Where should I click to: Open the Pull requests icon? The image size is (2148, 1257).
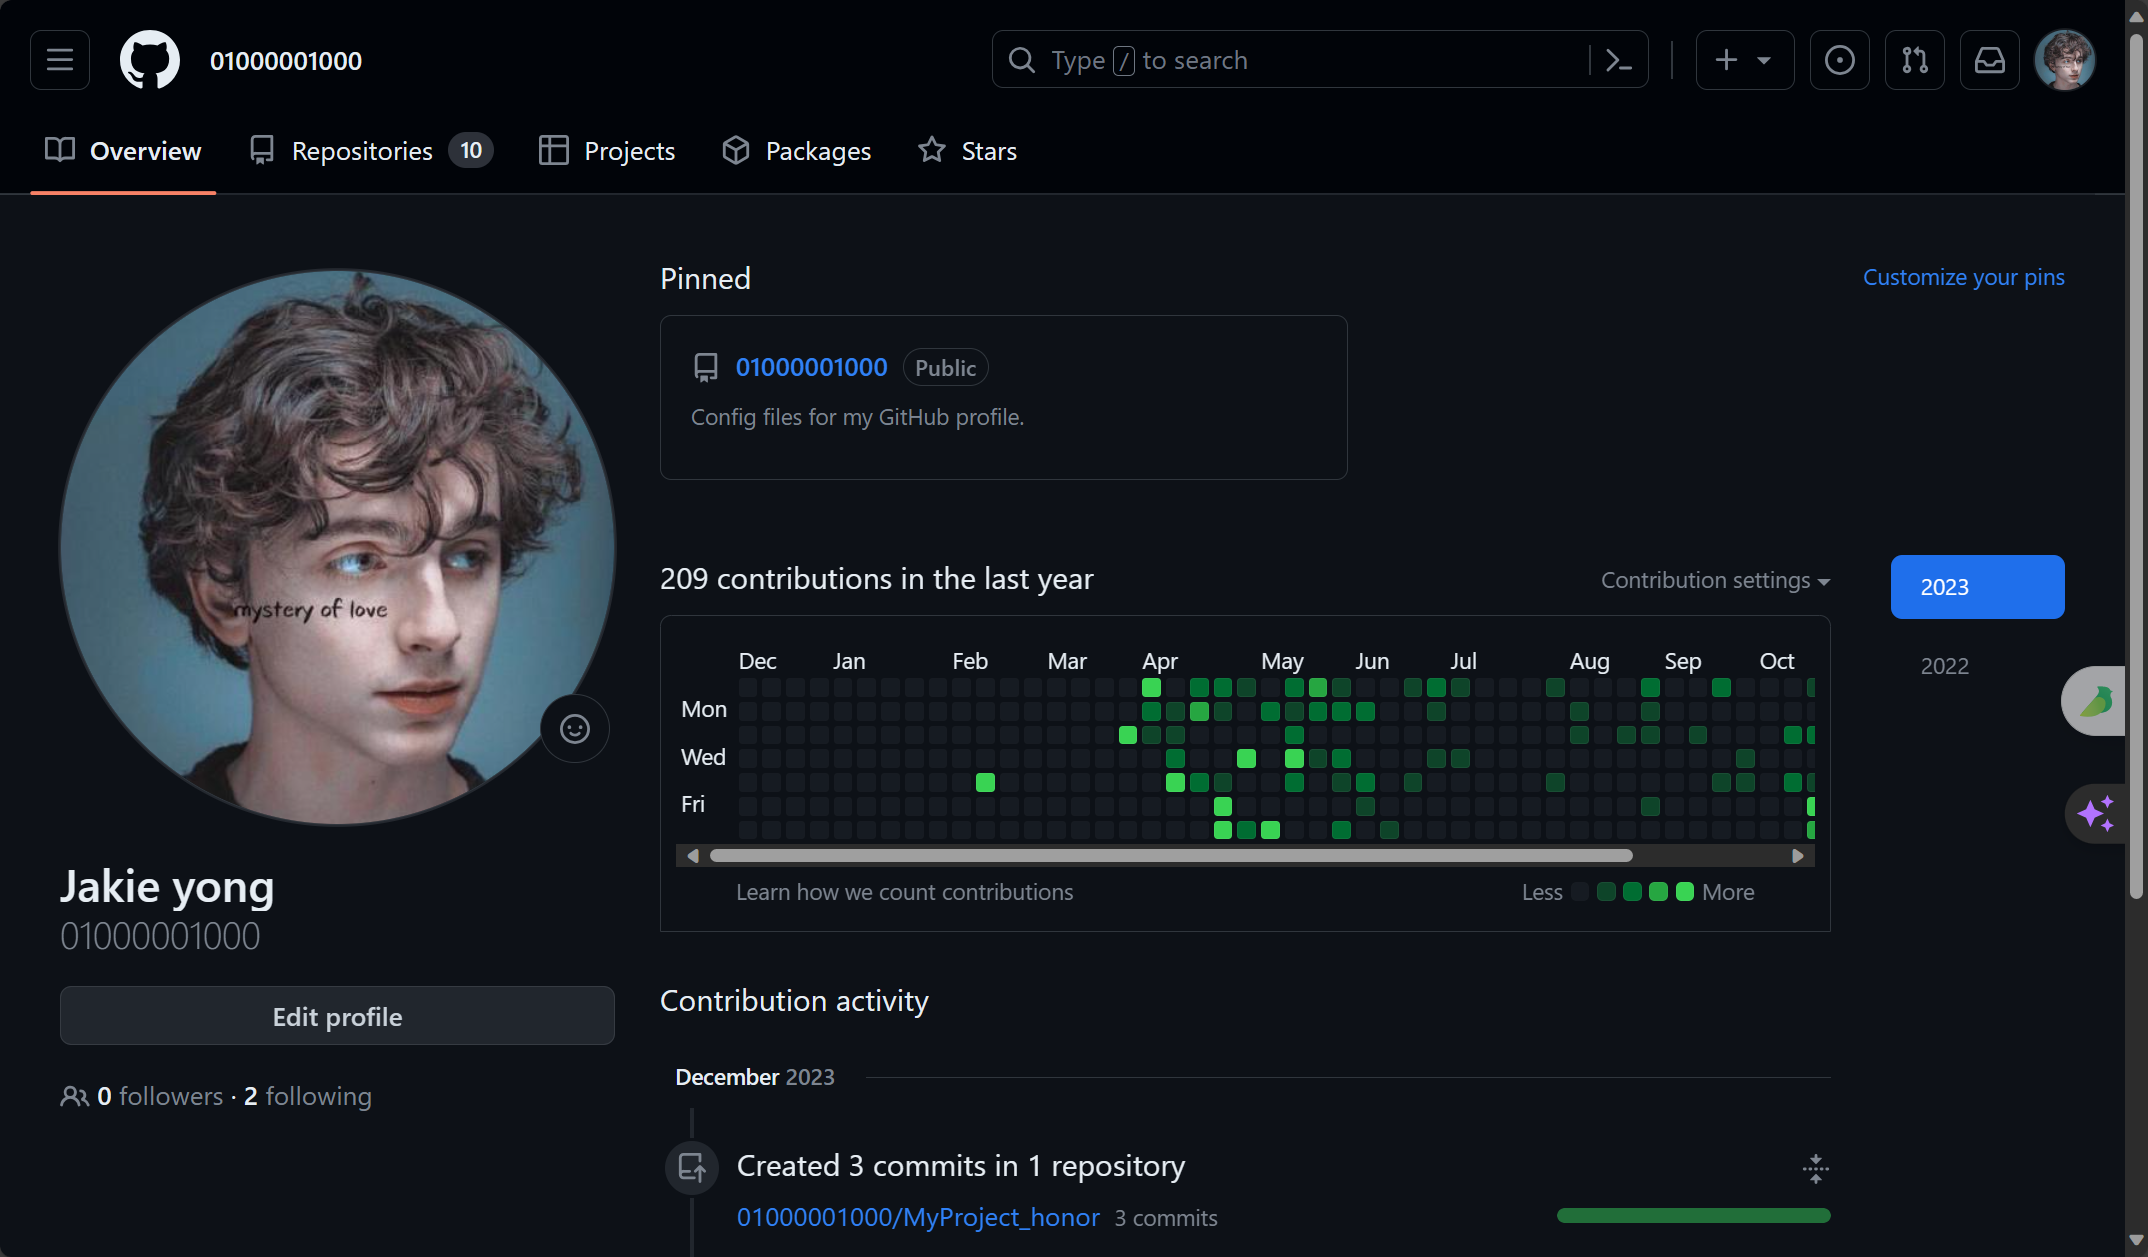coord(1914,60)
